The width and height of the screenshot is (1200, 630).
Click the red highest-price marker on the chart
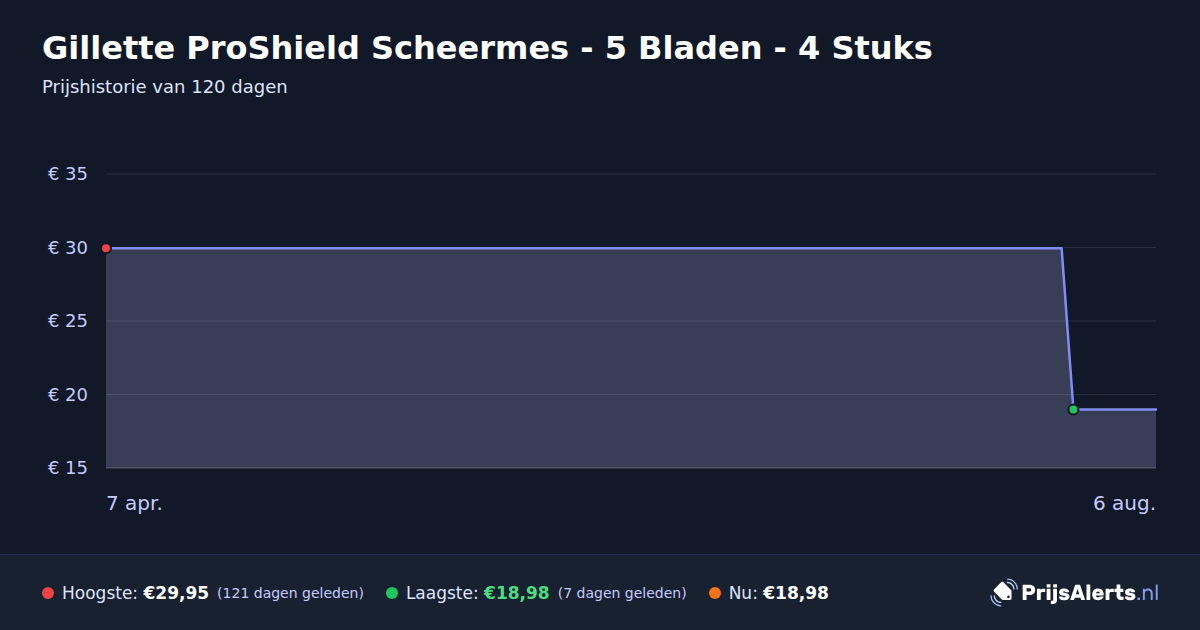106,248
